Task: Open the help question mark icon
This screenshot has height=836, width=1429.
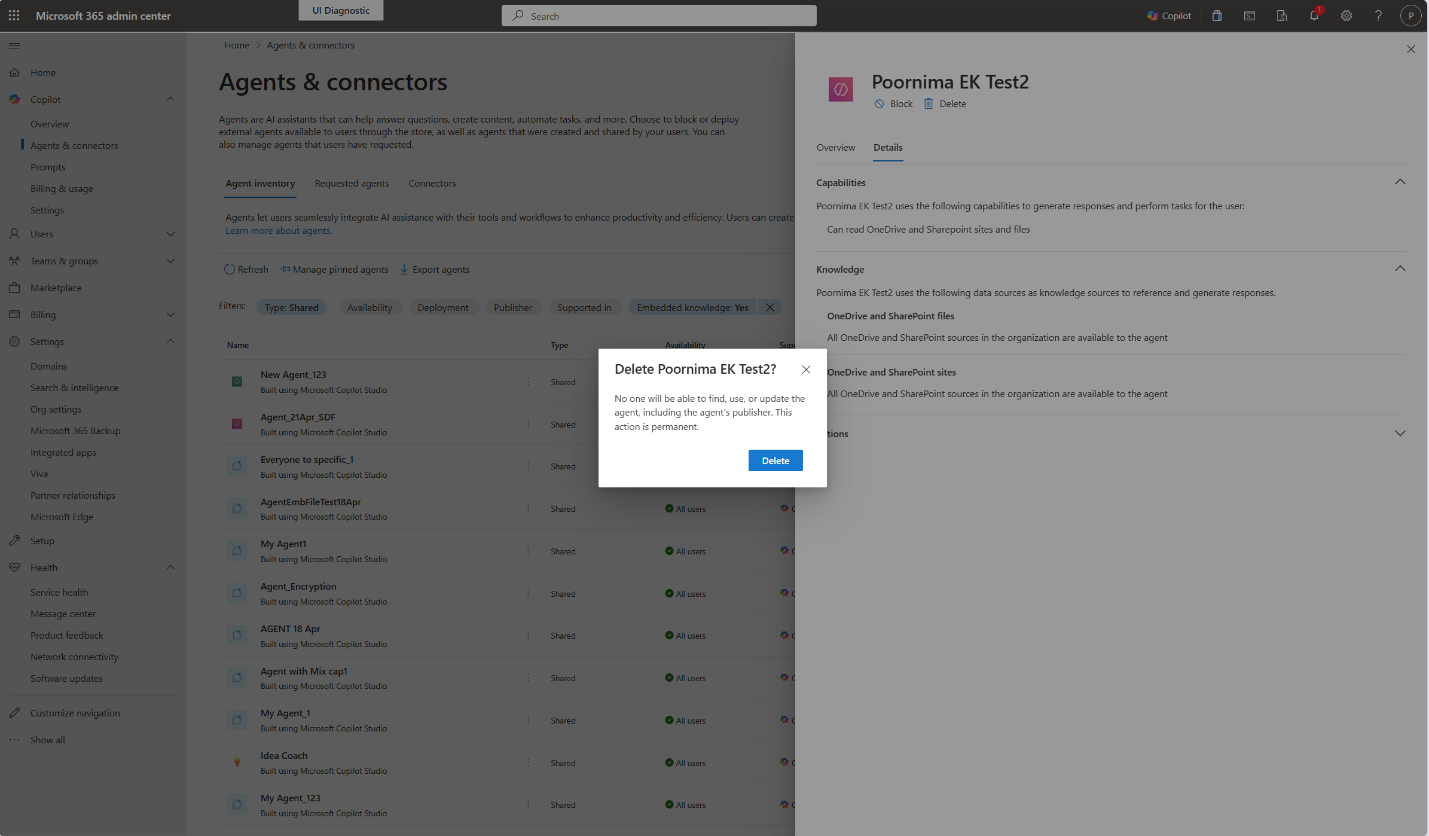Action: [x=1378, y=16]
